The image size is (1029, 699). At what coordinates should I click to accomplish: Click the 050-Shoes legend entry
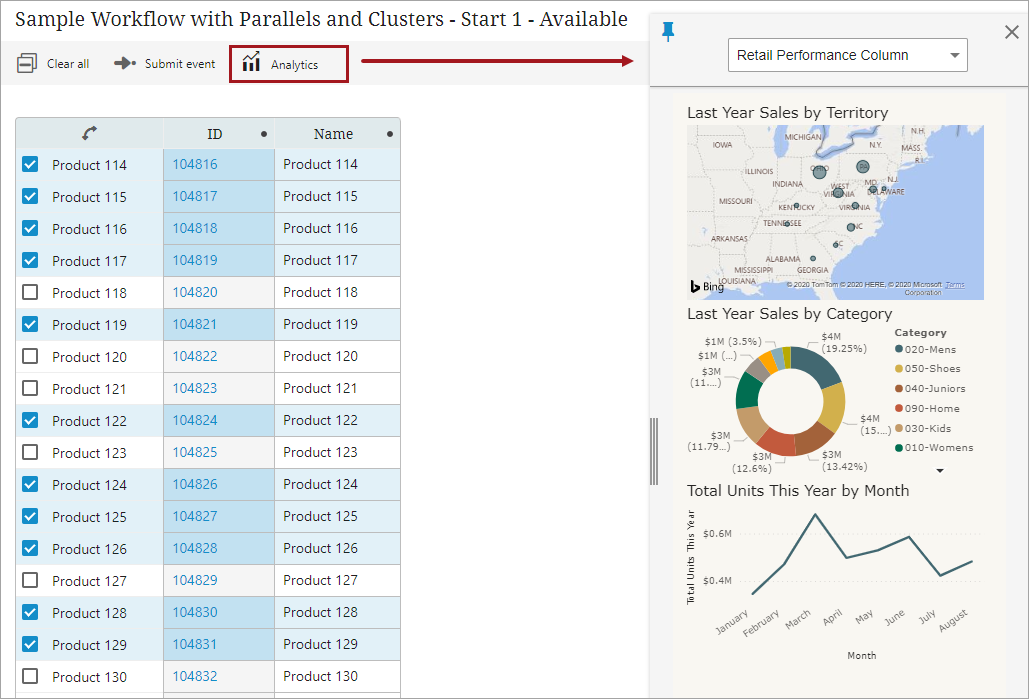(x=931, y=369)
